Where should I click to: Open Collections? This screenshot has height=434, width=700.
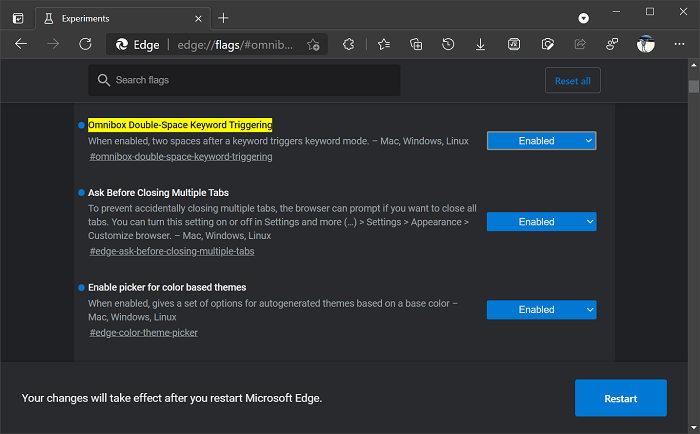click(416, 44)
